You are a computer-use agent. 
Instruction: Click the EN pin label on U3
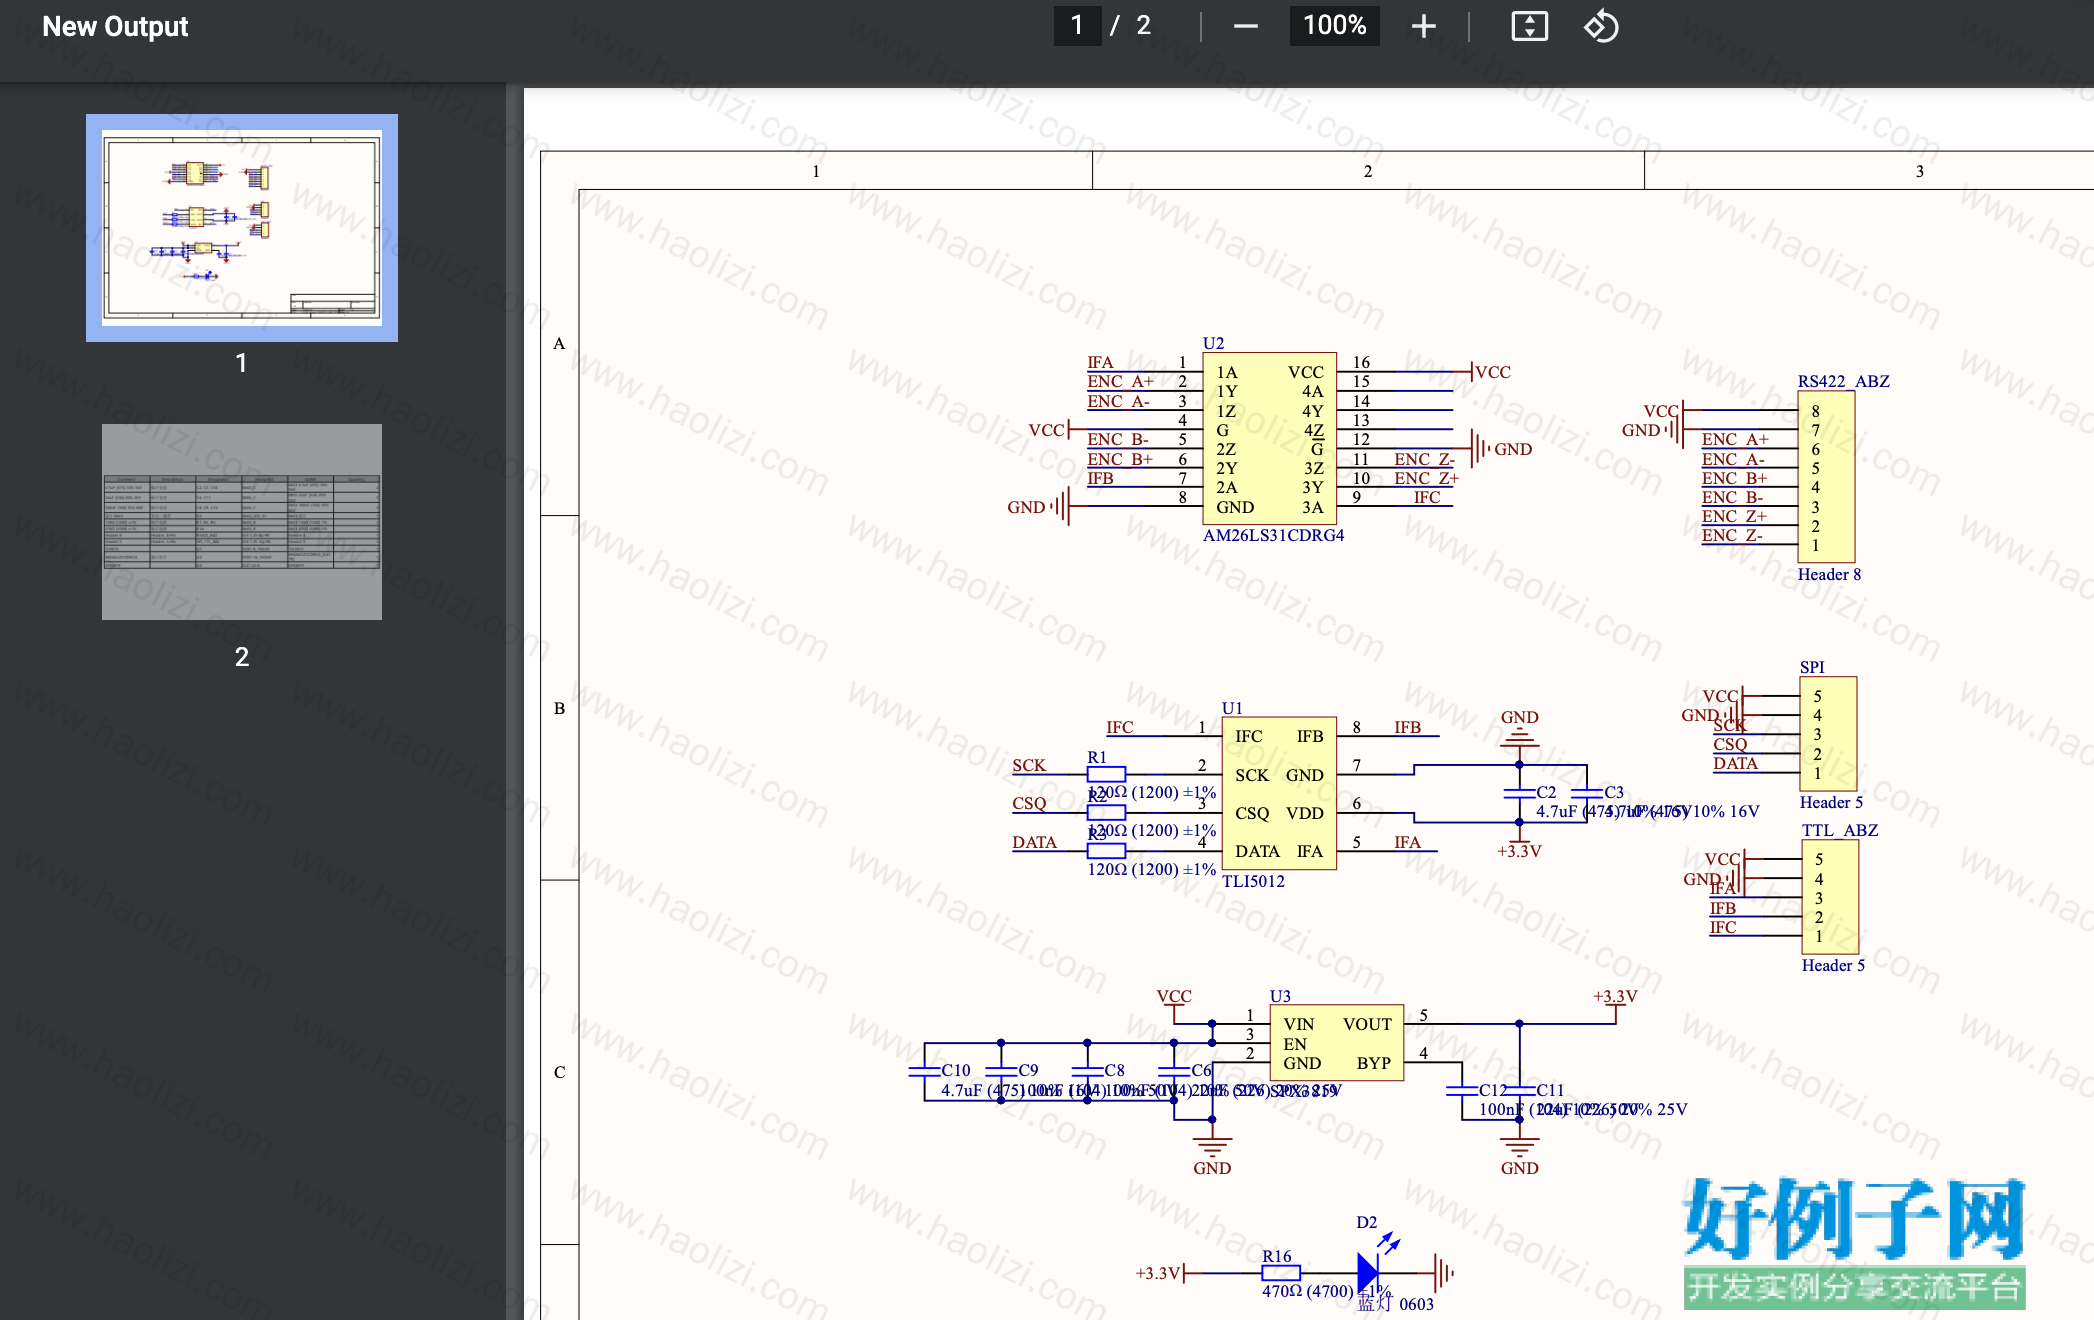click(1295, 1044)
